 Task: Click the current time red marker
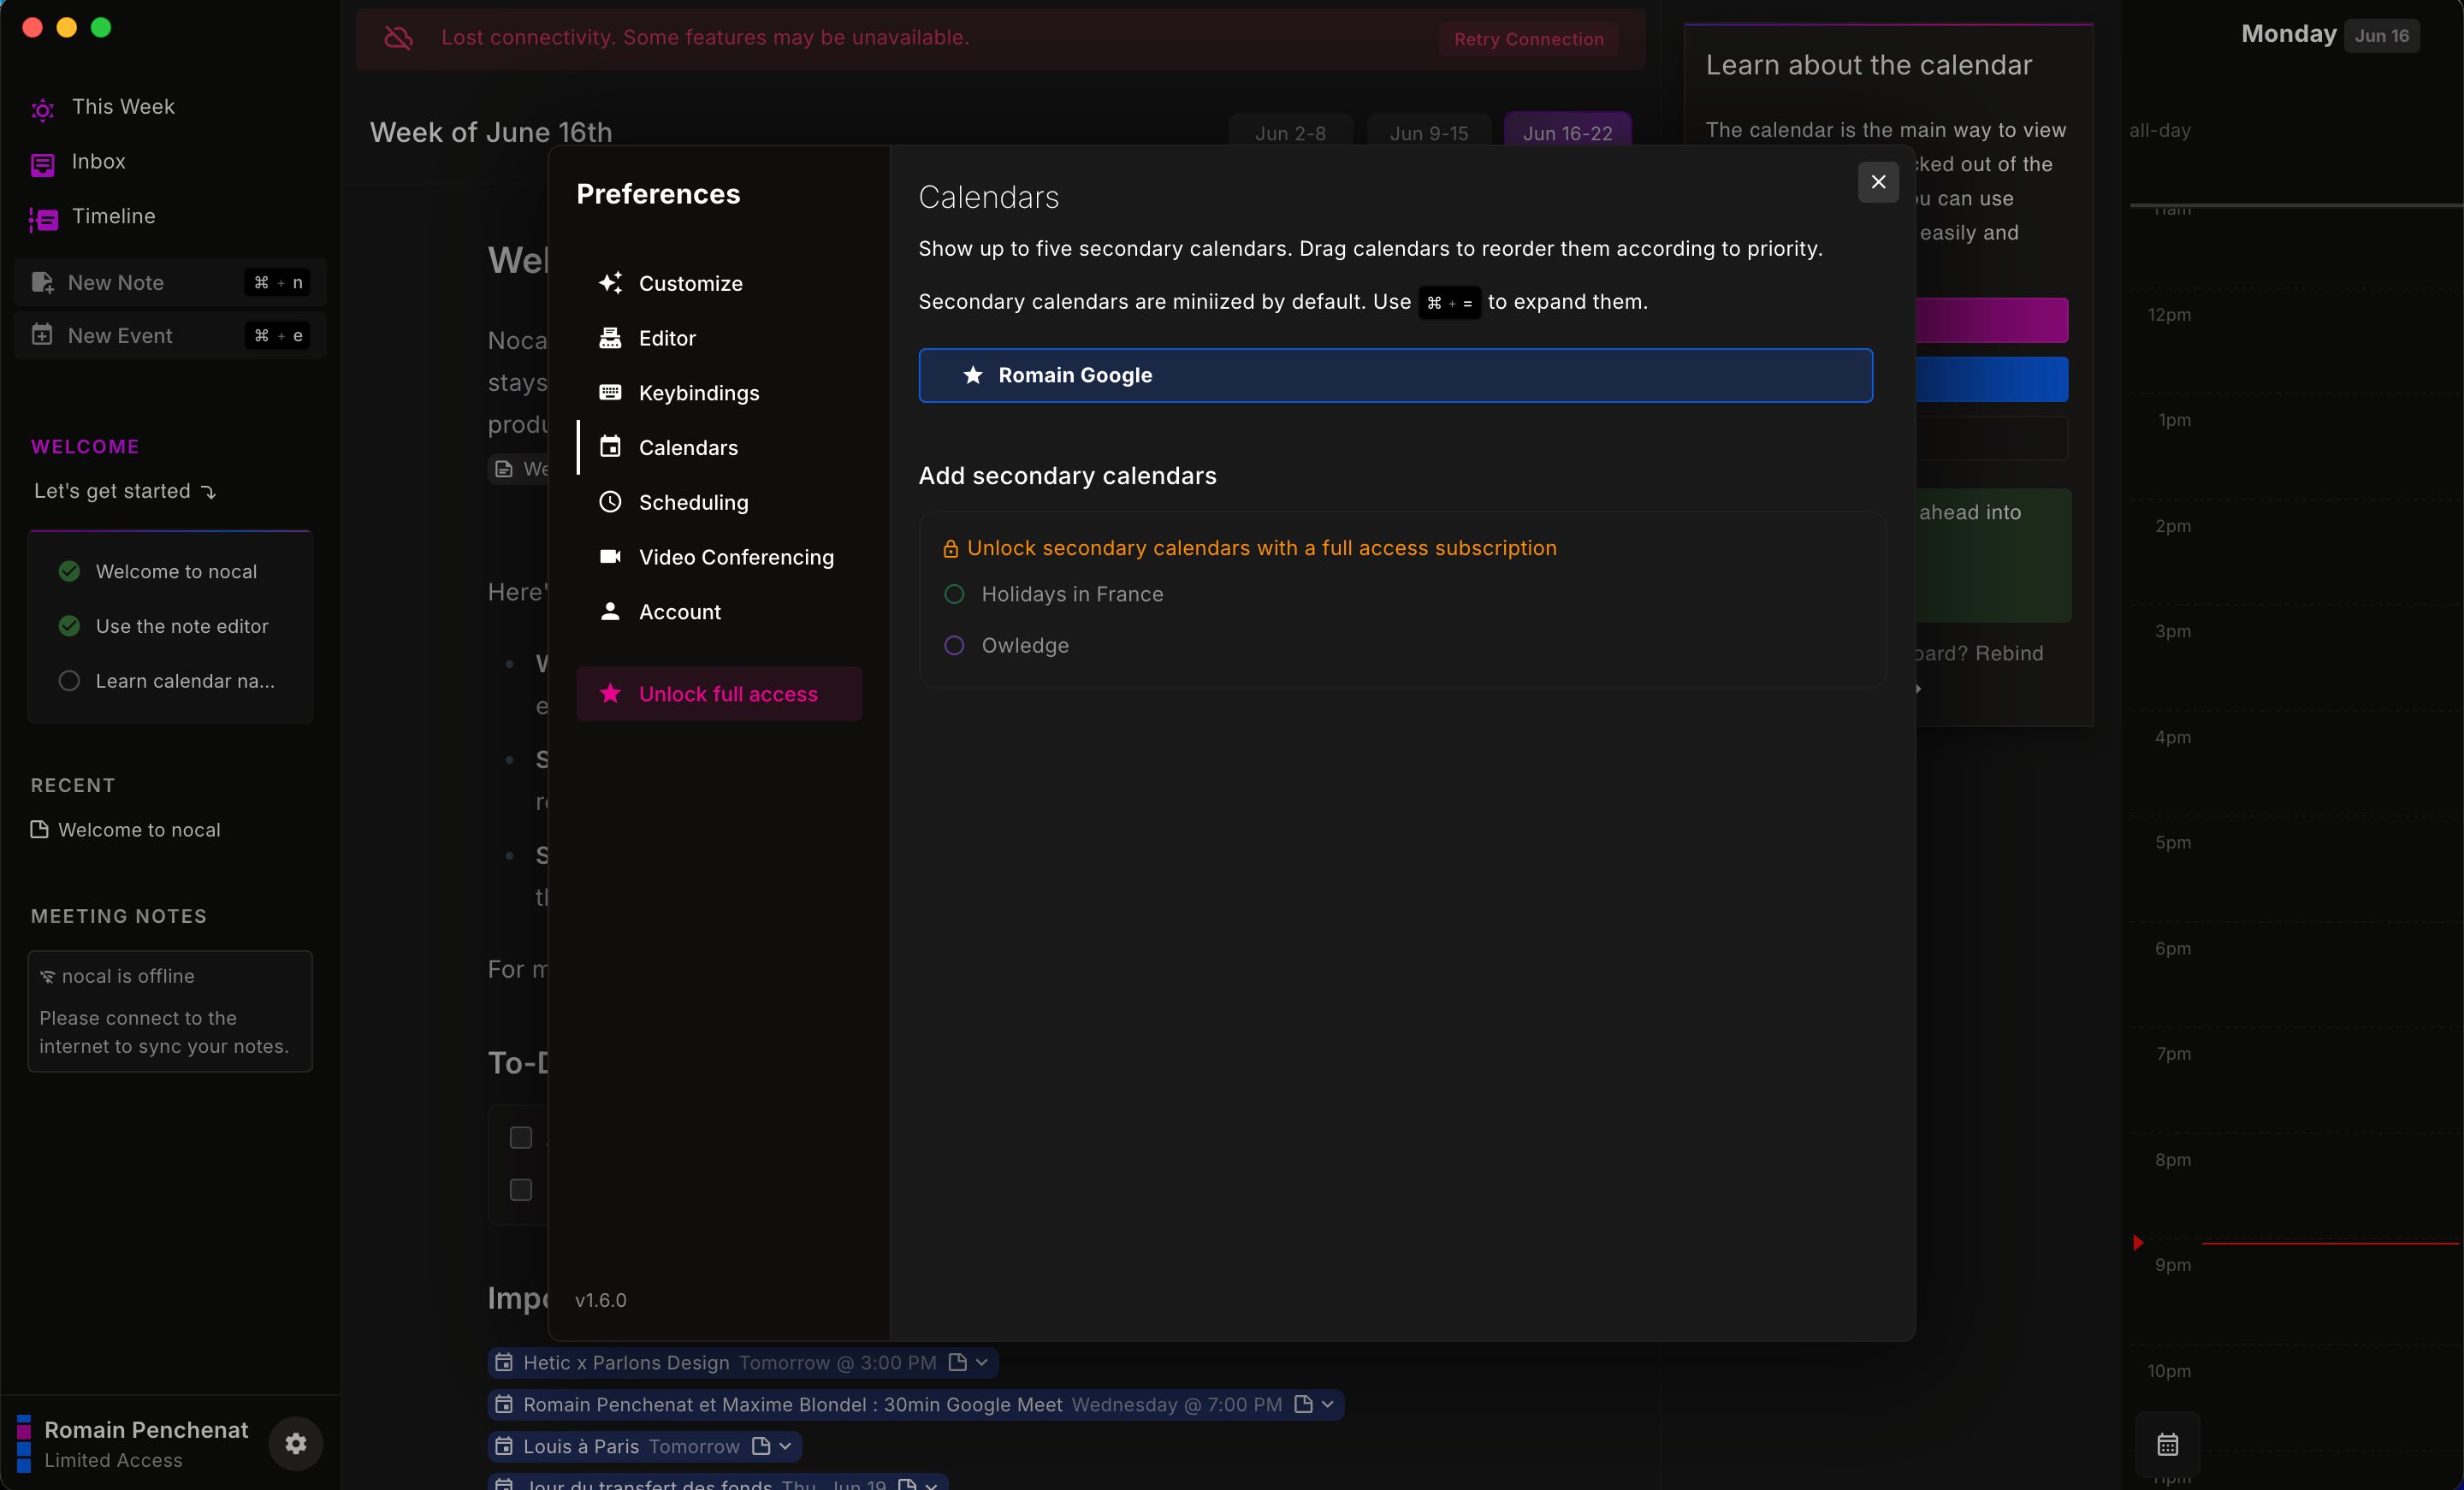[x=2138, y=1243]
